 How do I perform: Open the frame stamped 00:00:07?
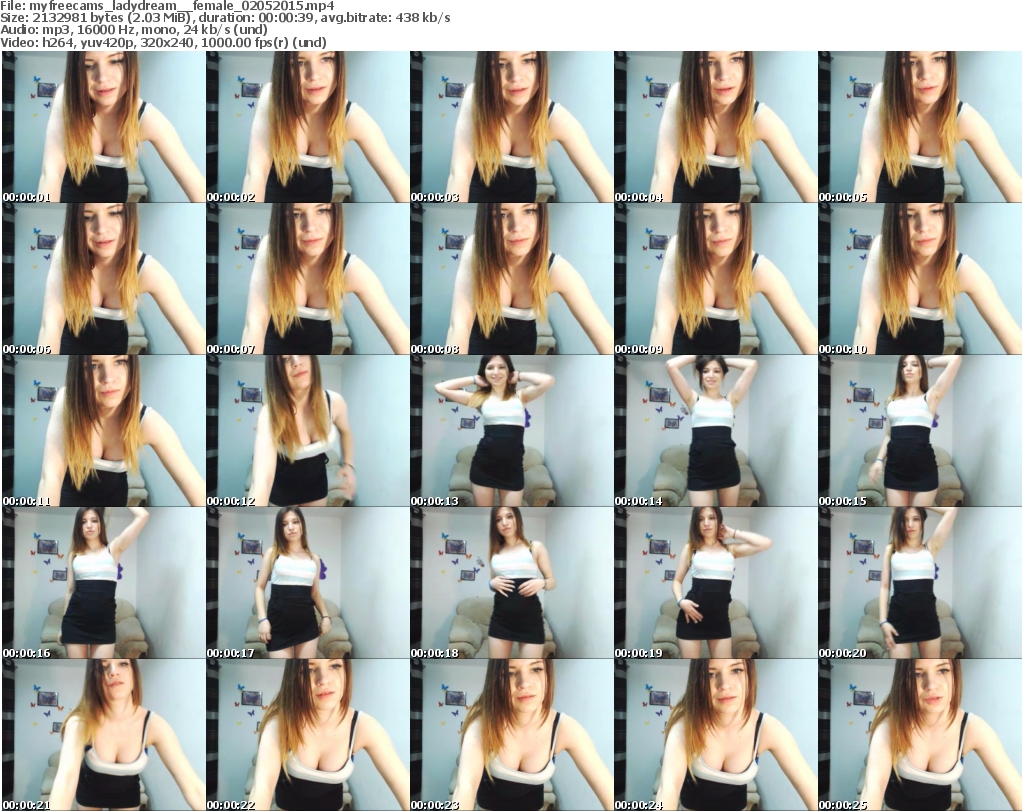tap(308, 279)
